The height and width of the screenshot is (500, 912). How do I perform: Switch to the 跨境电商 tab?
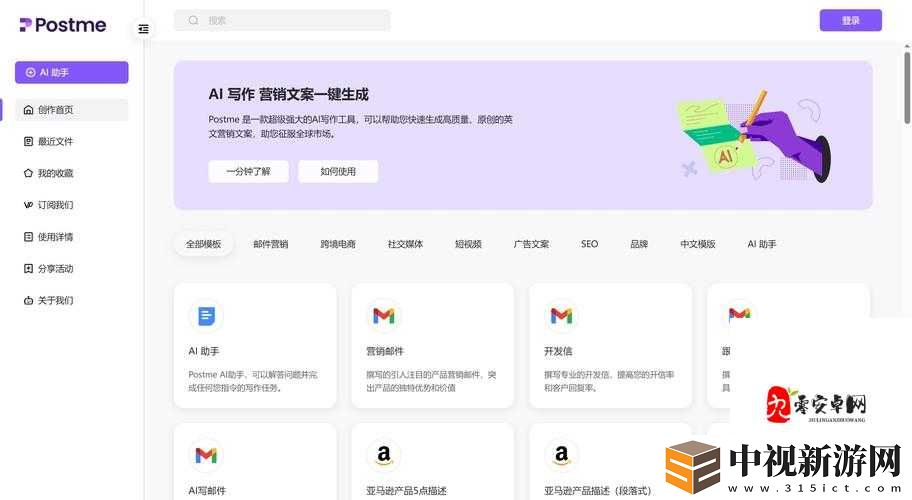338,244
